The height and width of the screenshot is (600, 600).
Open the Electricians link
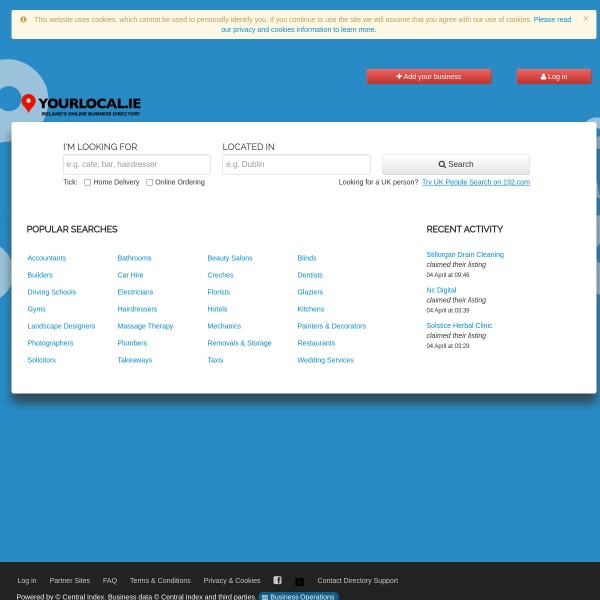pyautogui.click(x=135, y=292)
